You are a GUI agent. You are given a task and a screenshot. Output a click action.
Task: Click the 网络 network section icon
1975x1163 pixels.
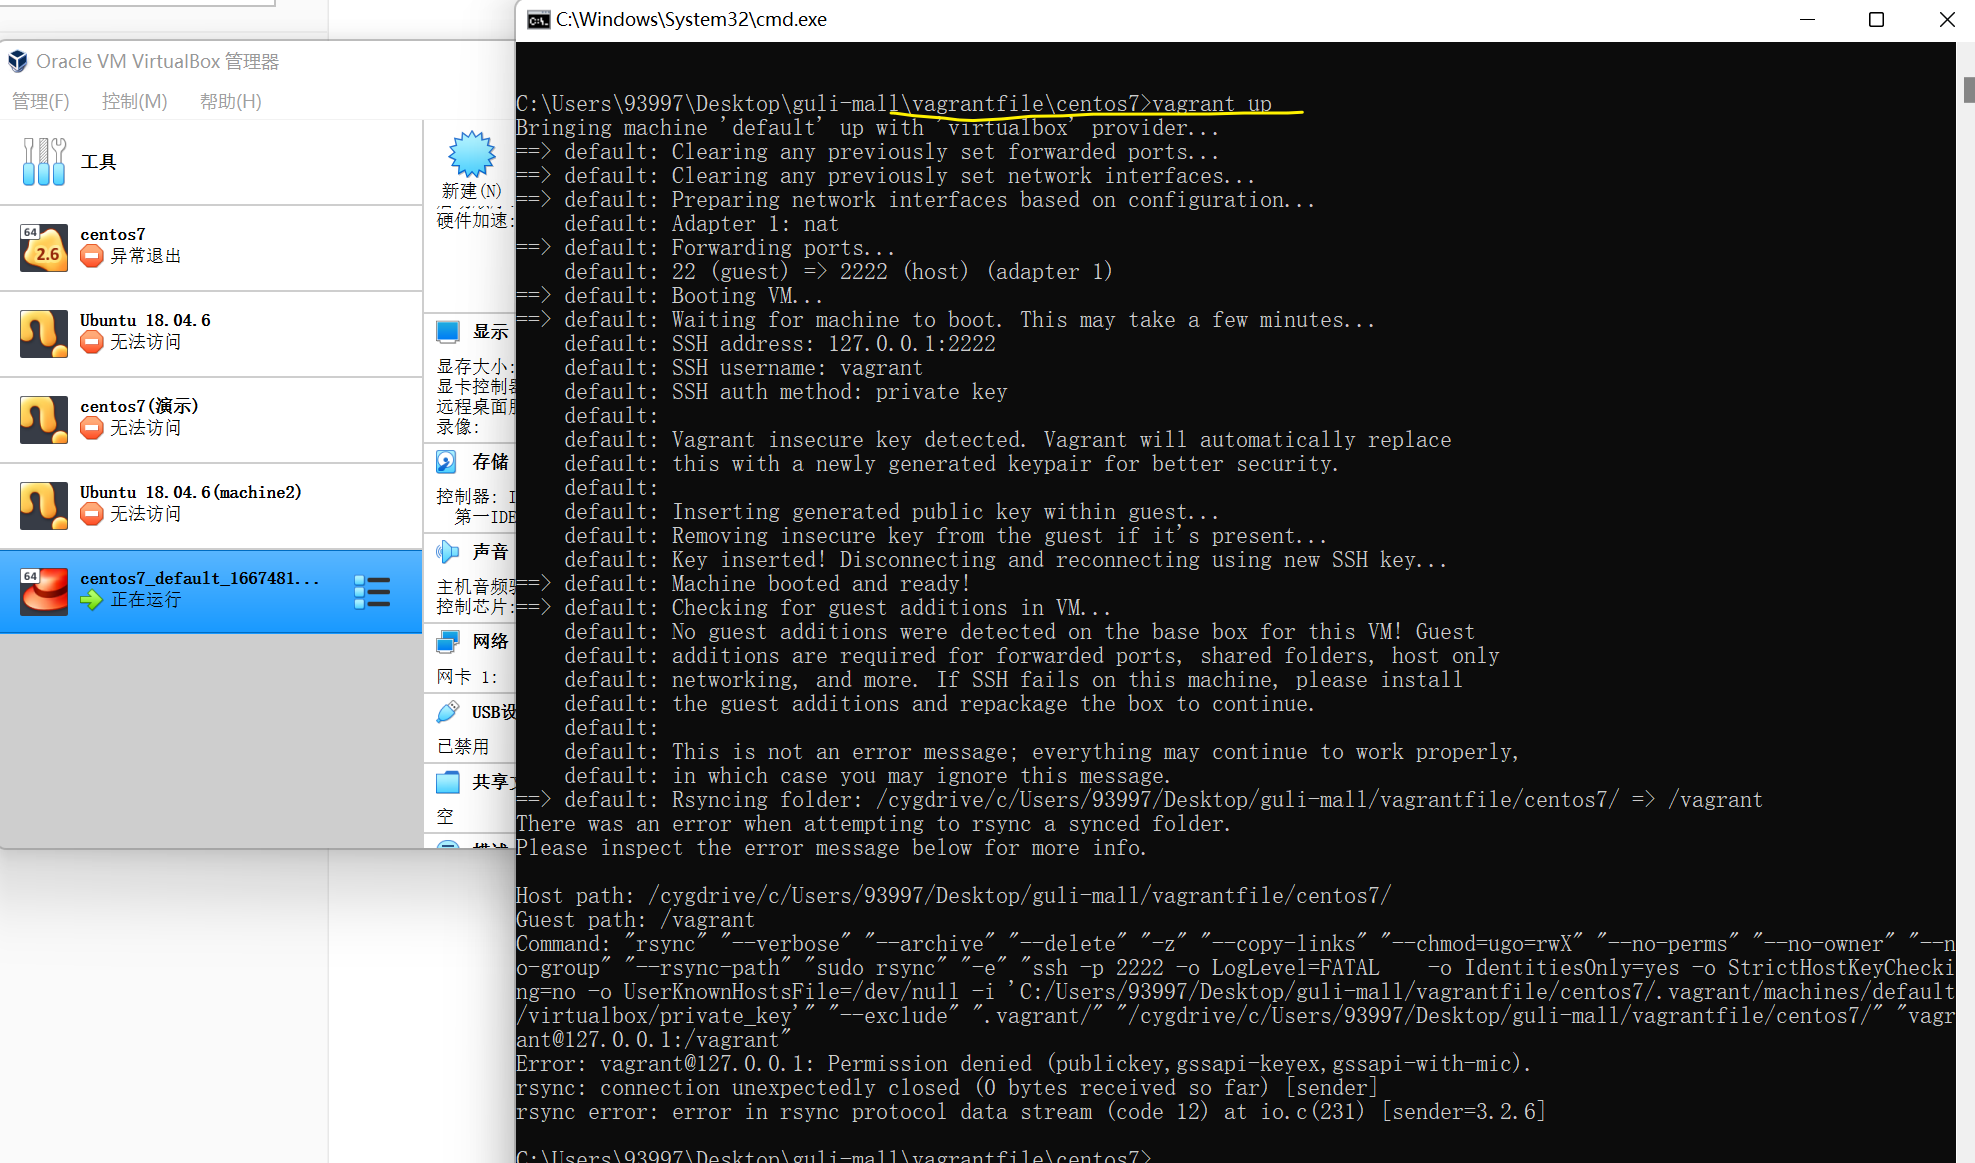[448, 642]
